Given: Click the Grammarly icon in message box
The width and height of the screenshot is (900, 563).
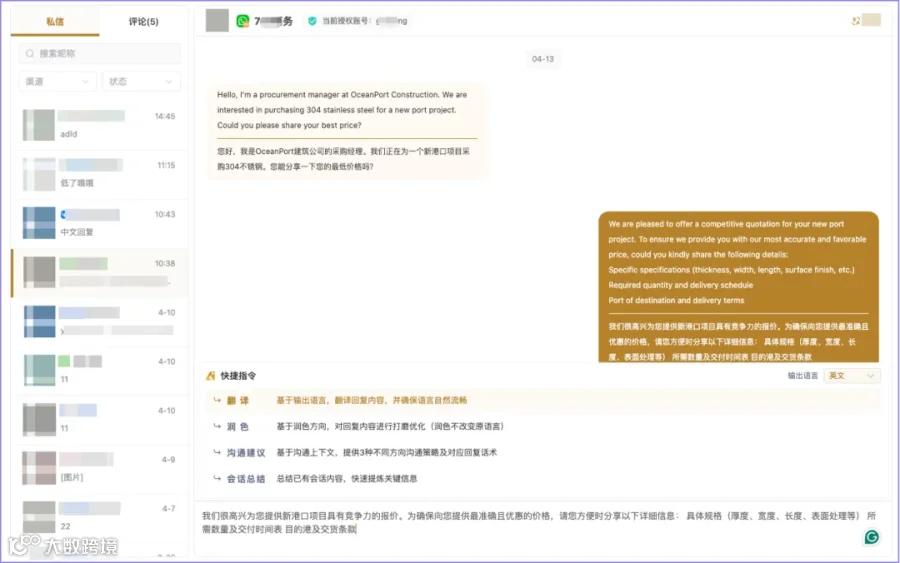Looking at the screenshot, I should (x=871, y=537).
